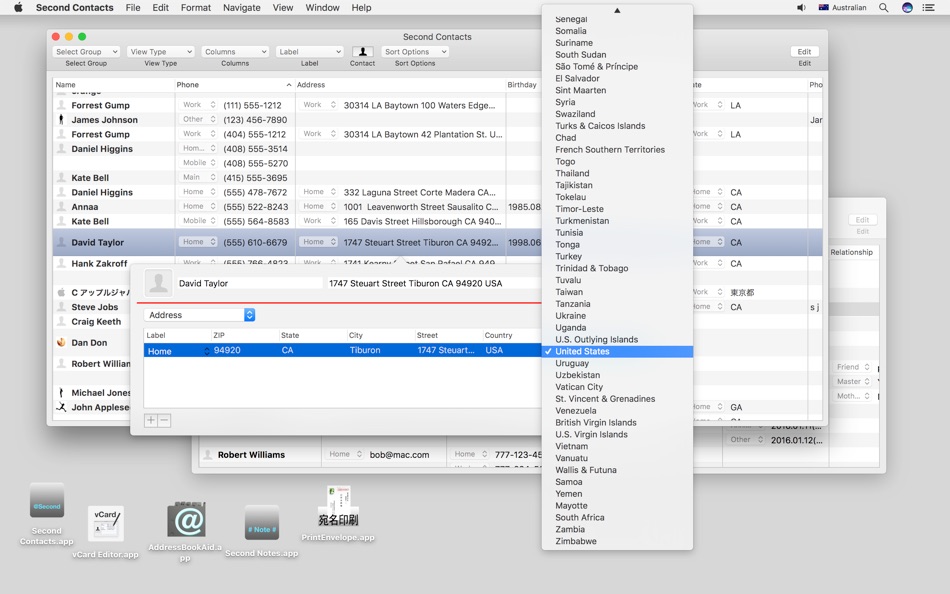This screenshot has width=950, height=594.
Task: Expand the View Type dropdown
Action: pos(161,52)
